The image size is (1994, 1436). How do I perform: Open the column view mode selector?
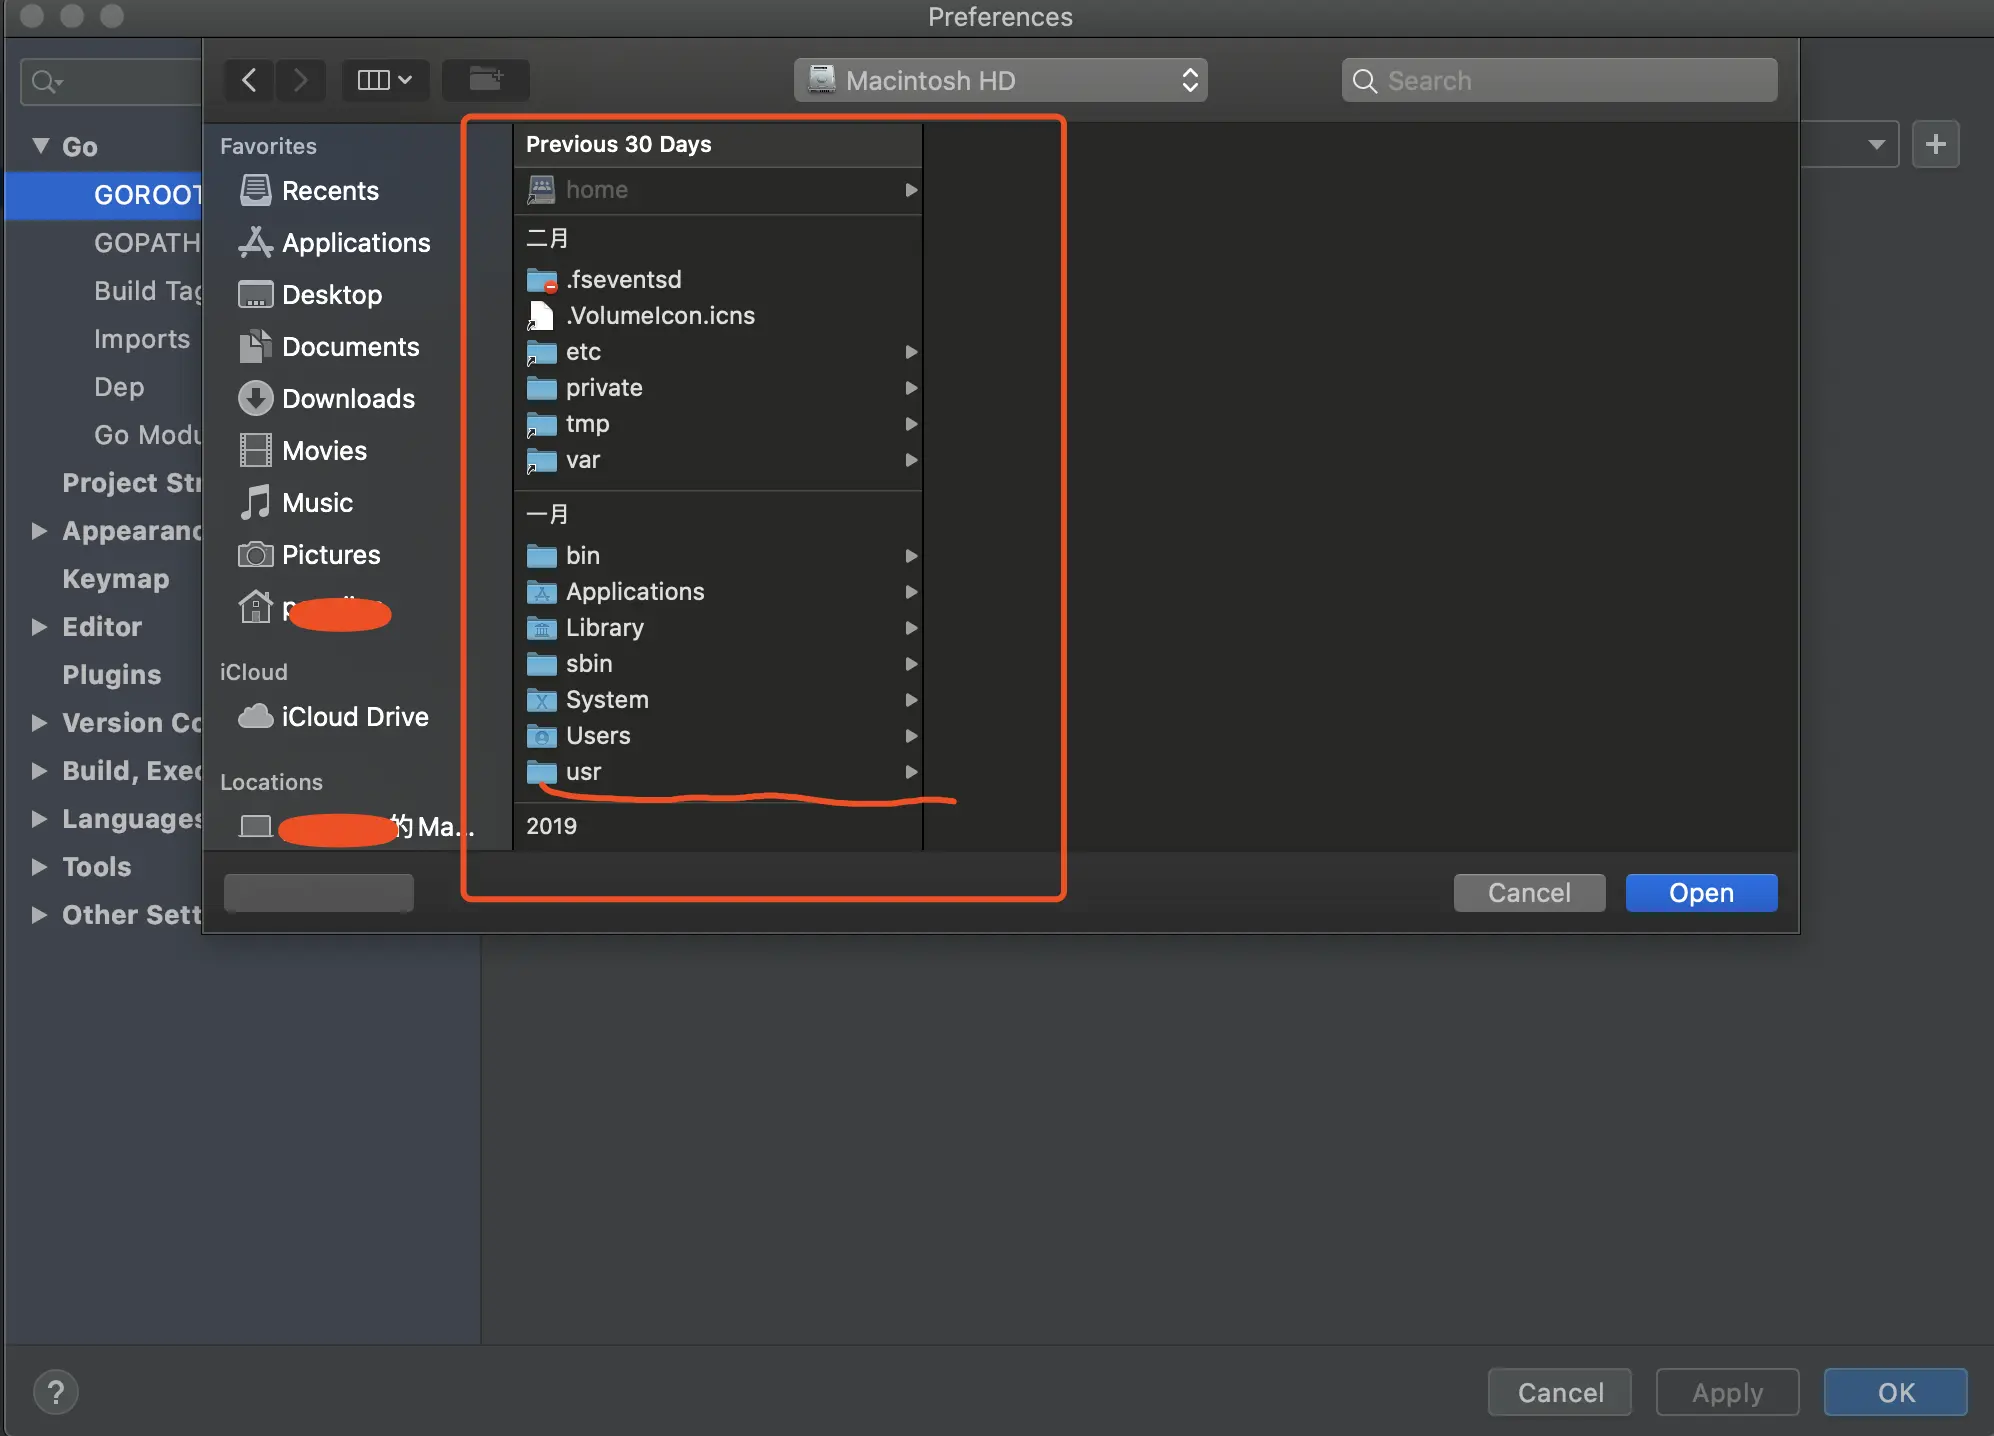384,80
